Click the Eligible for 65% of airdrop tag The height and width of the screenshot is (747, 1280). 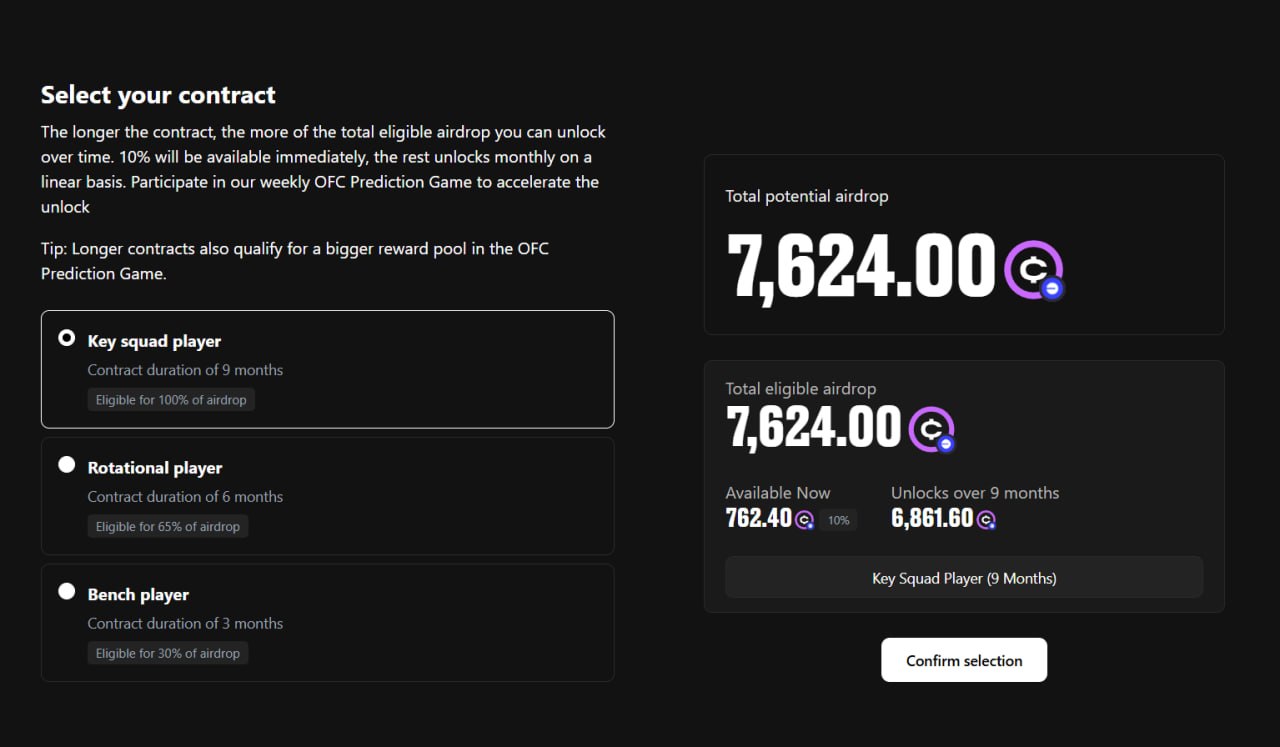168,526
